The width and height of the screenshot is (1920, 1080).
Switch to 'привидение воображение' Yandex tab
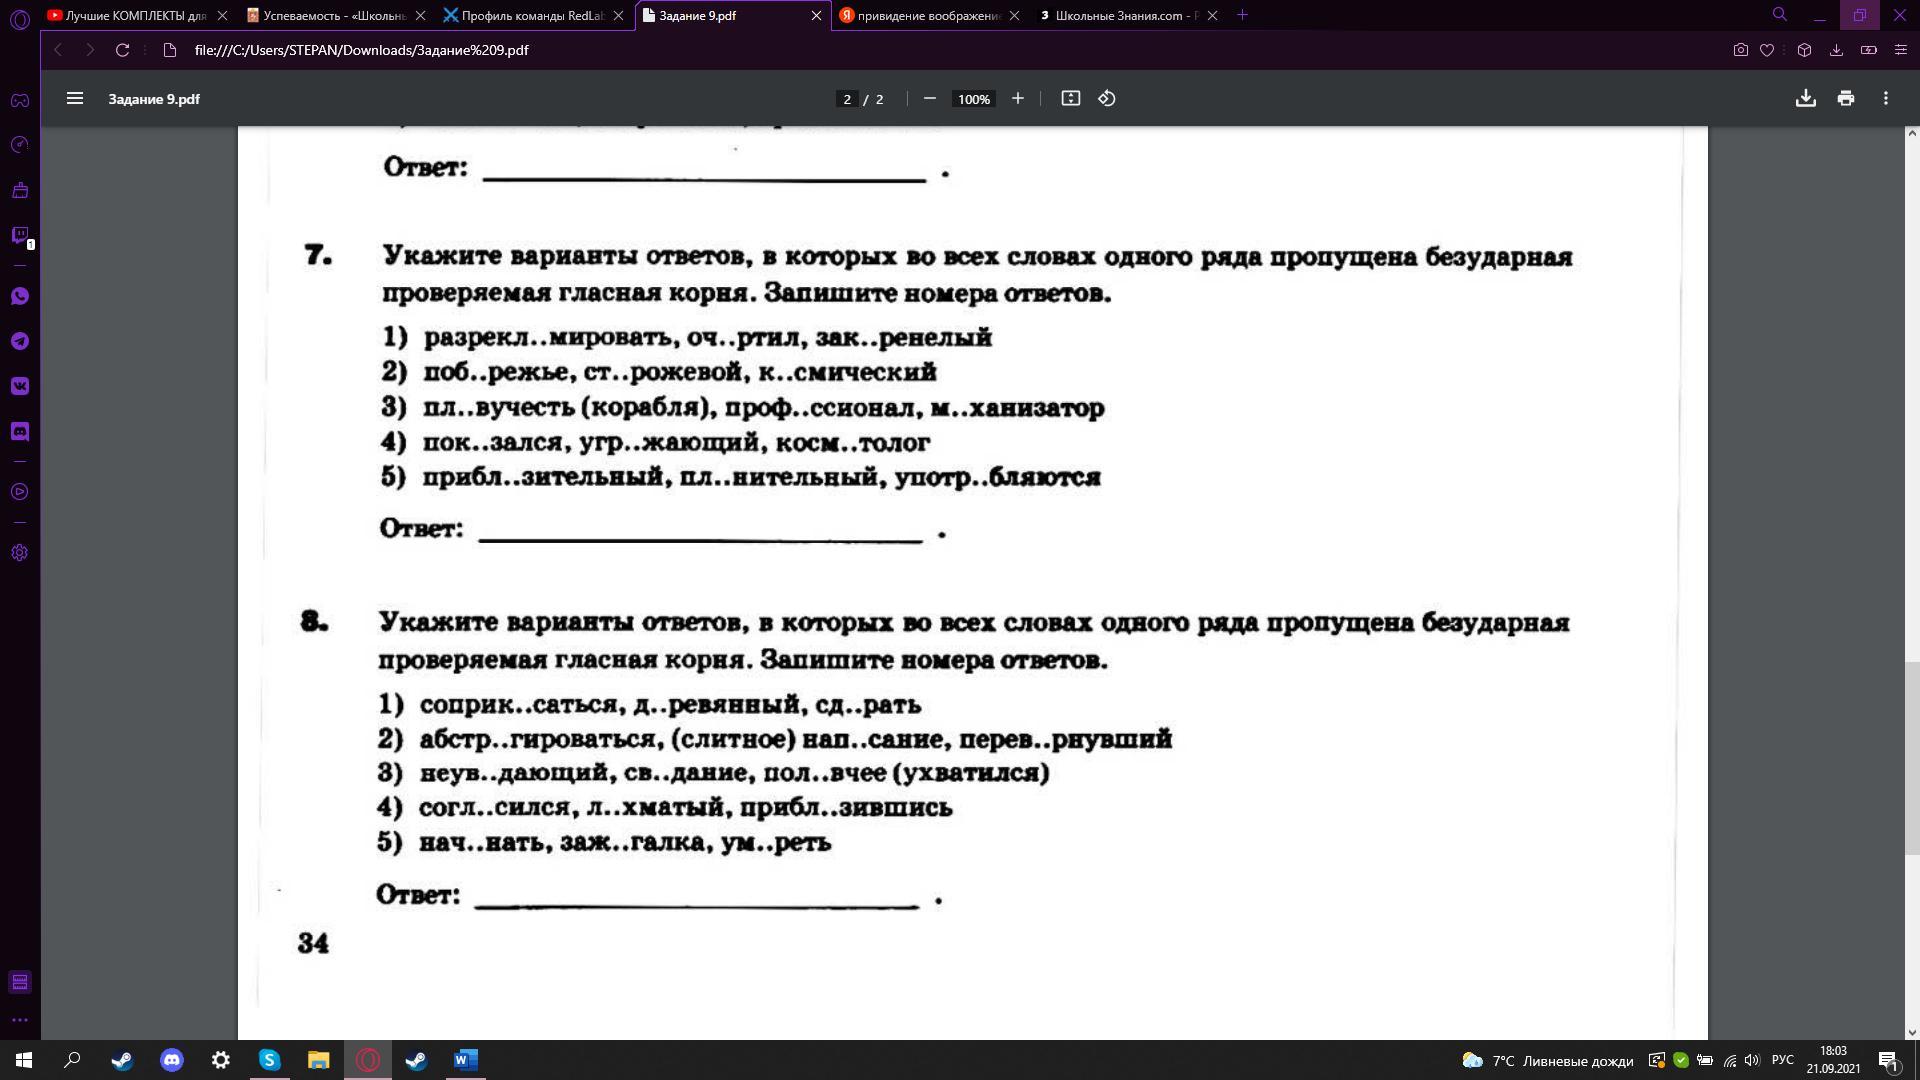[930, 15]
